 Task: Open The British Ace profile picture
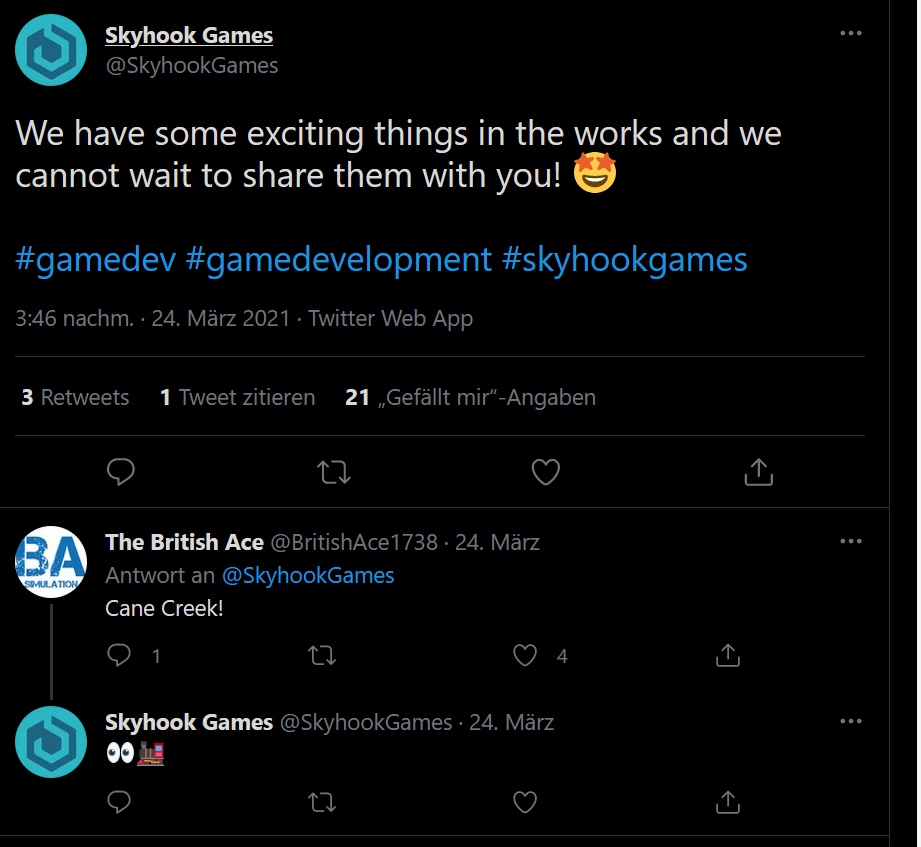click(x=51, y=562)
